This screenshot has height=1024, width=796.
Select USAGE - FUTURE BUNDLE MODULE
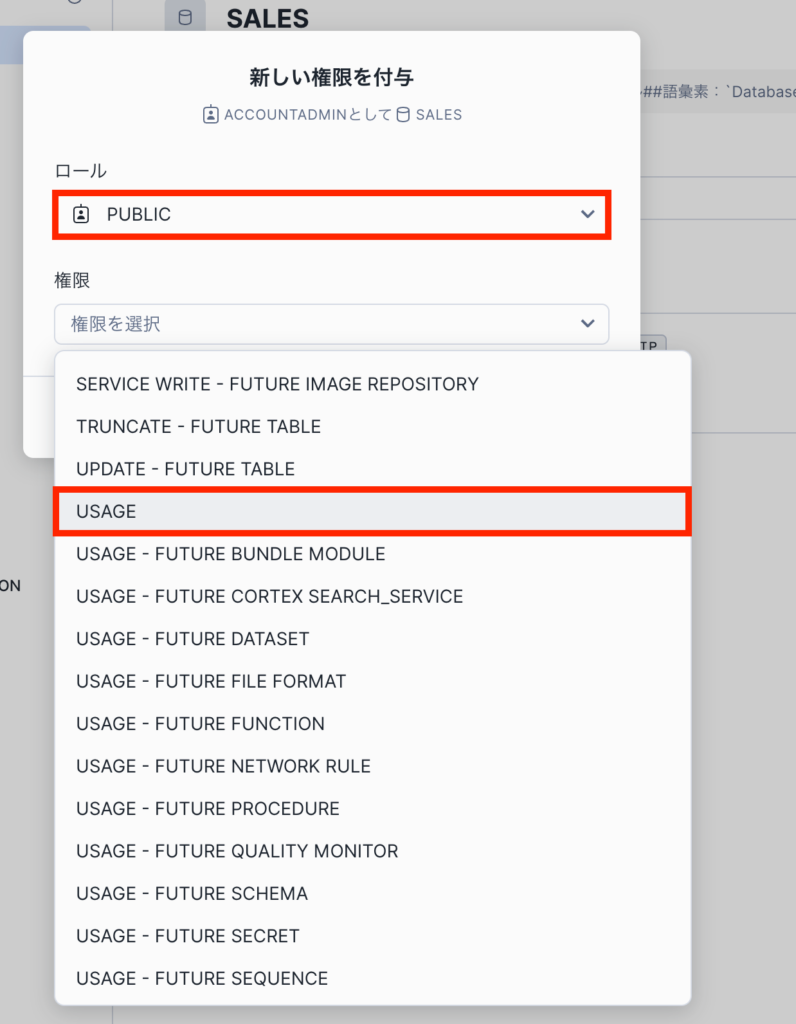tap(230, 554)
